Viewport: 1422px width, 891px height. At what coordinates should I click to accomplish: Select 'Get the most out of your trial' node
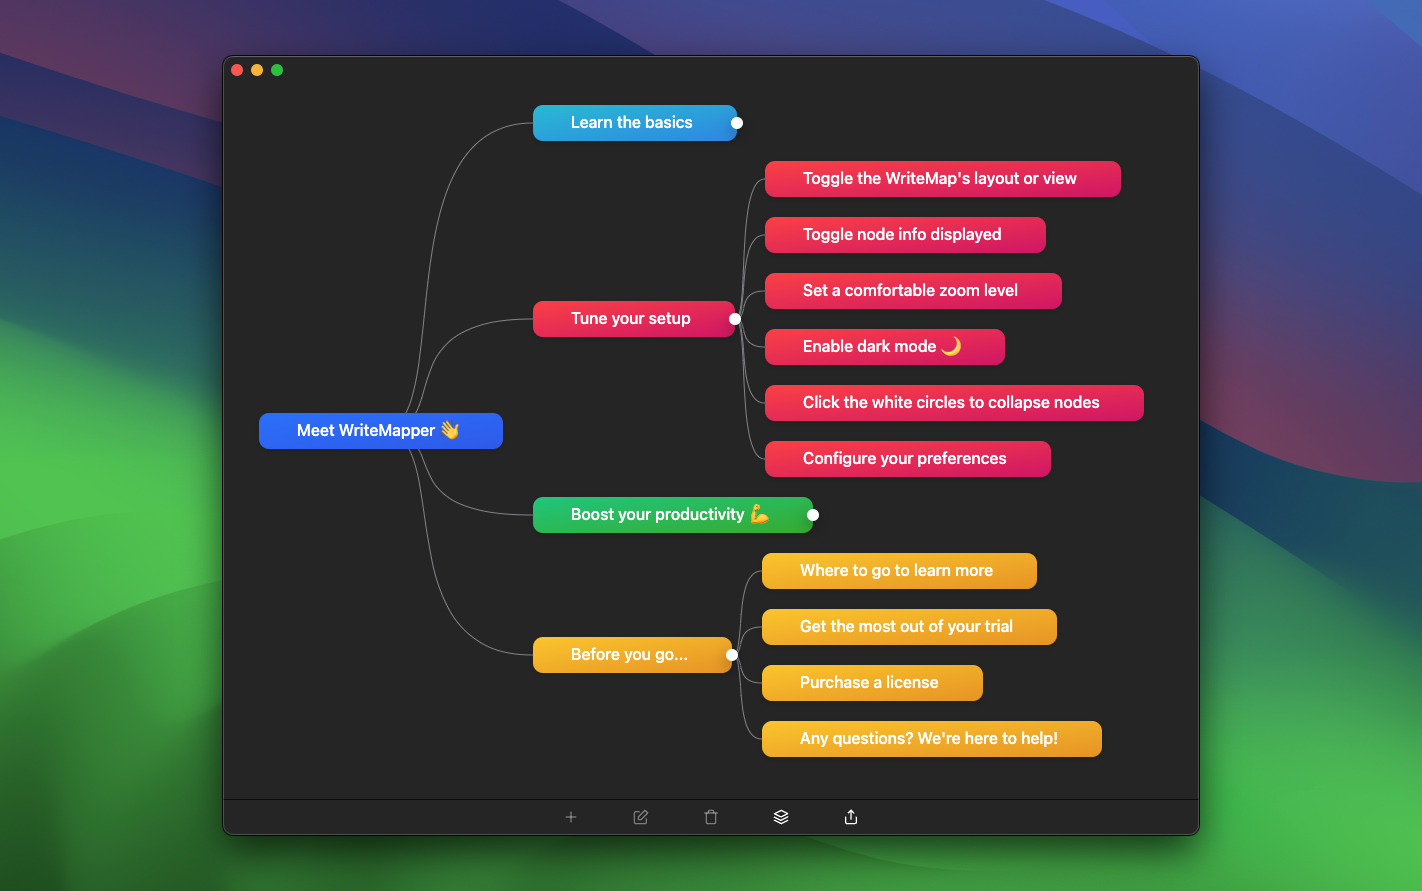[x=909, y=627]
